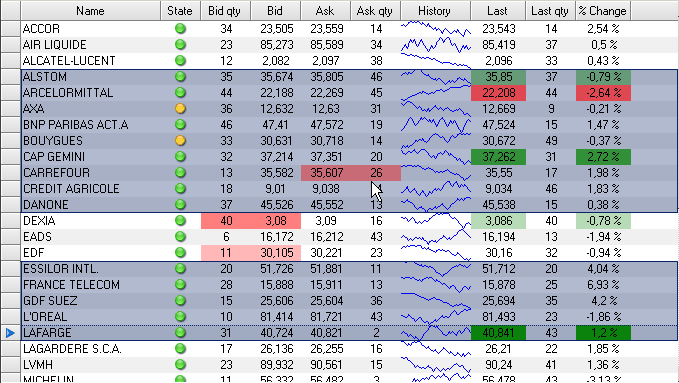Click the green state icon for ALSTOM

(180, 77)
